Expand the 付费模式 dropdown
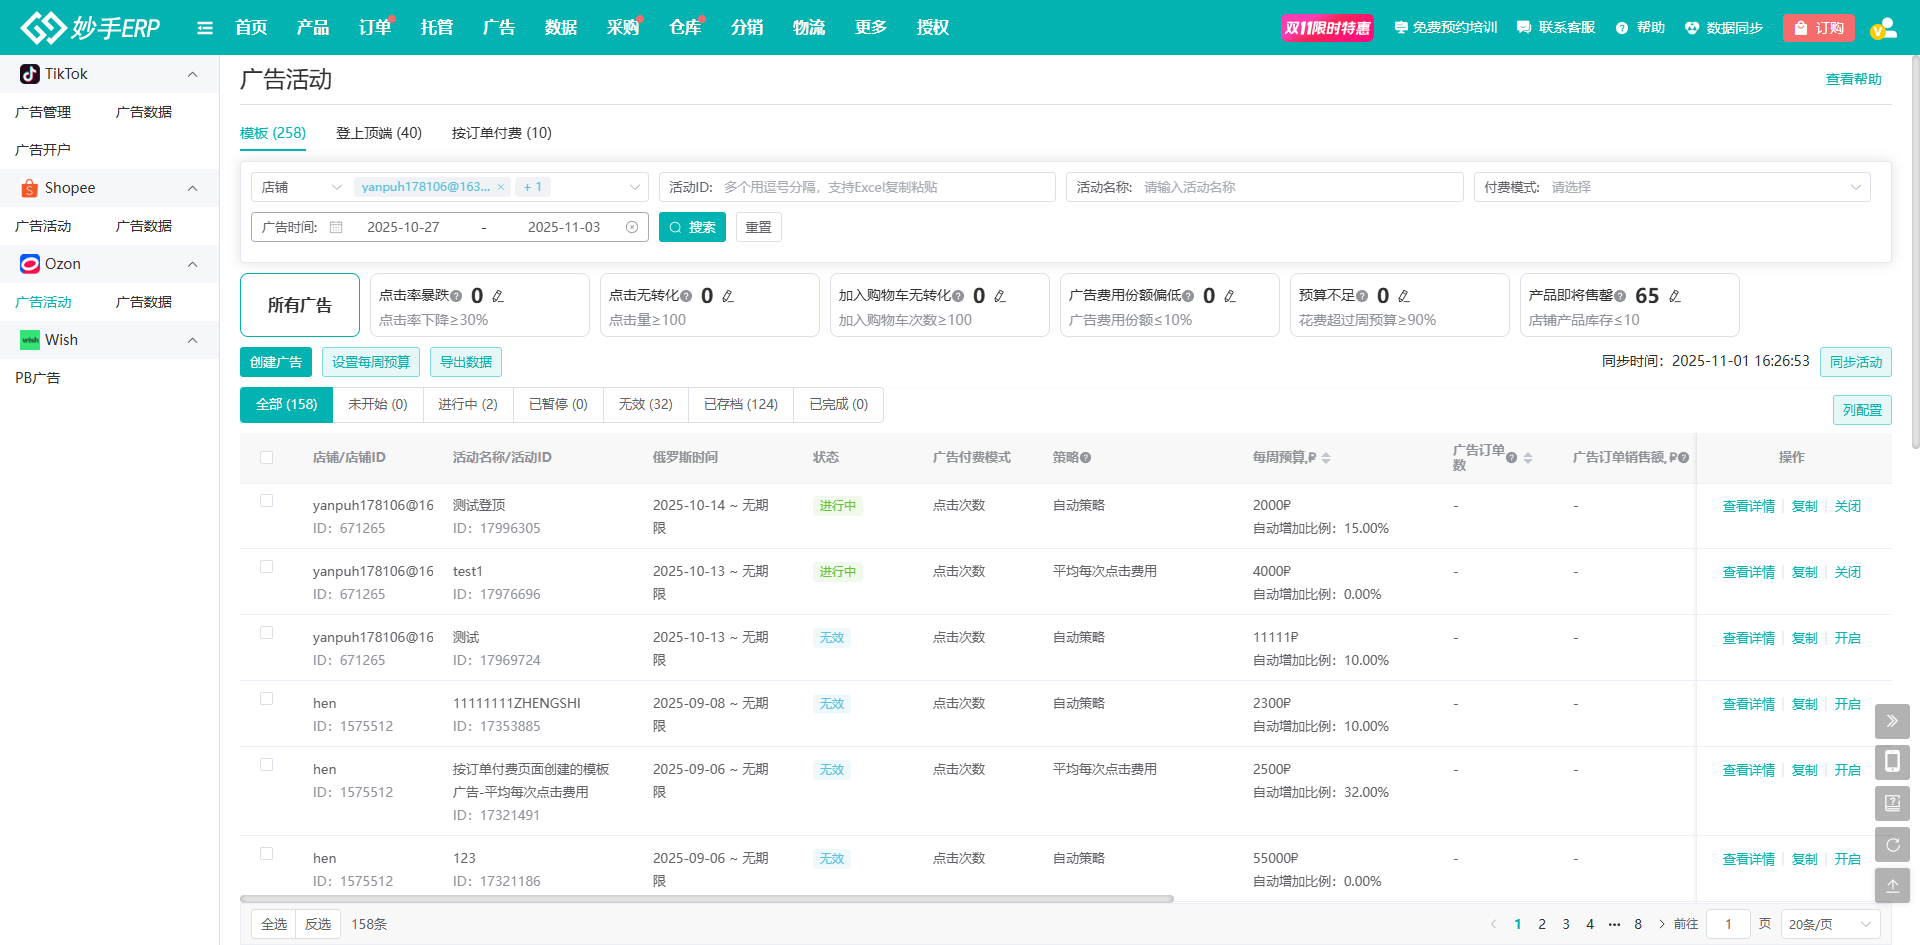This screenshot has height=945, width=1920. coord(1672,187)
